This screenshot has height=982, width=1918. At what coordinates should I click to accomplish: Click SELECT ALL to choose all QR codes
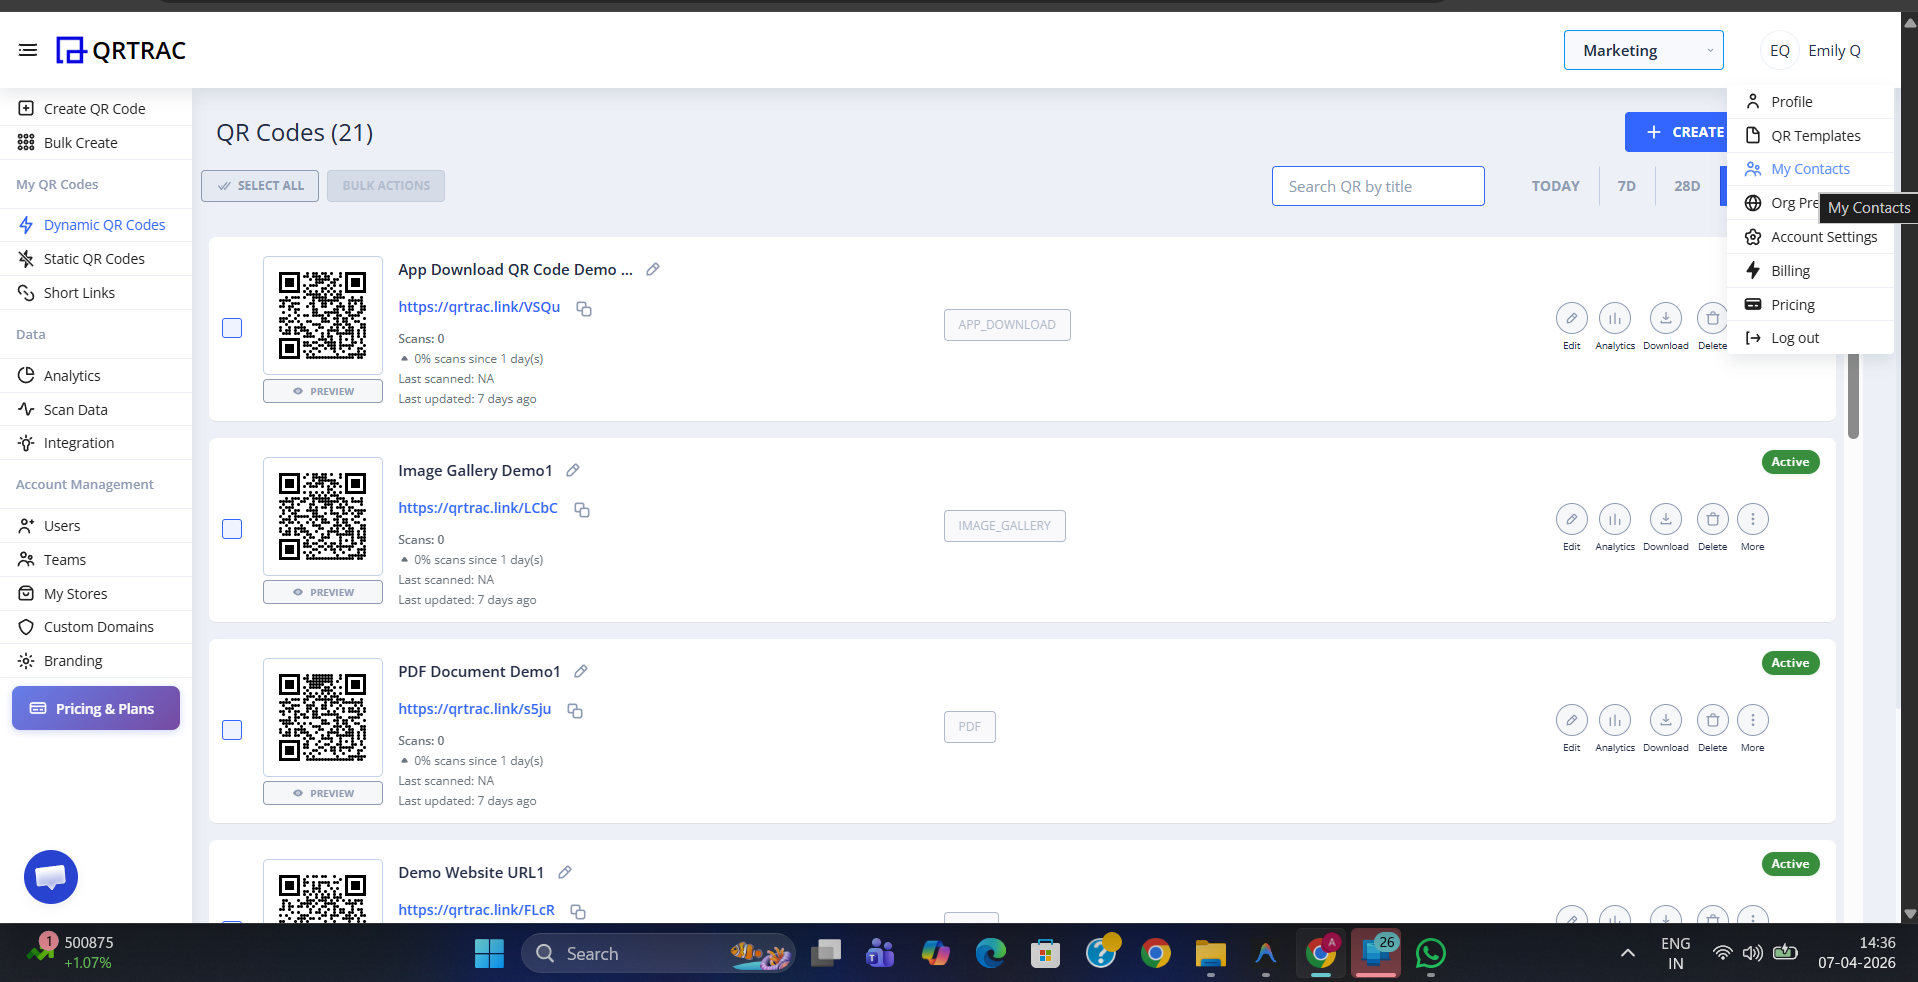259,185
